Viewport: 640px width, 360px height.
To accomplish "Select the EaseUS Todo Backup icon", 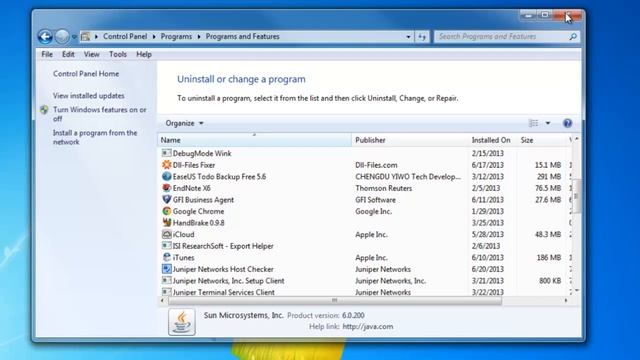I will tap(166, 176).
